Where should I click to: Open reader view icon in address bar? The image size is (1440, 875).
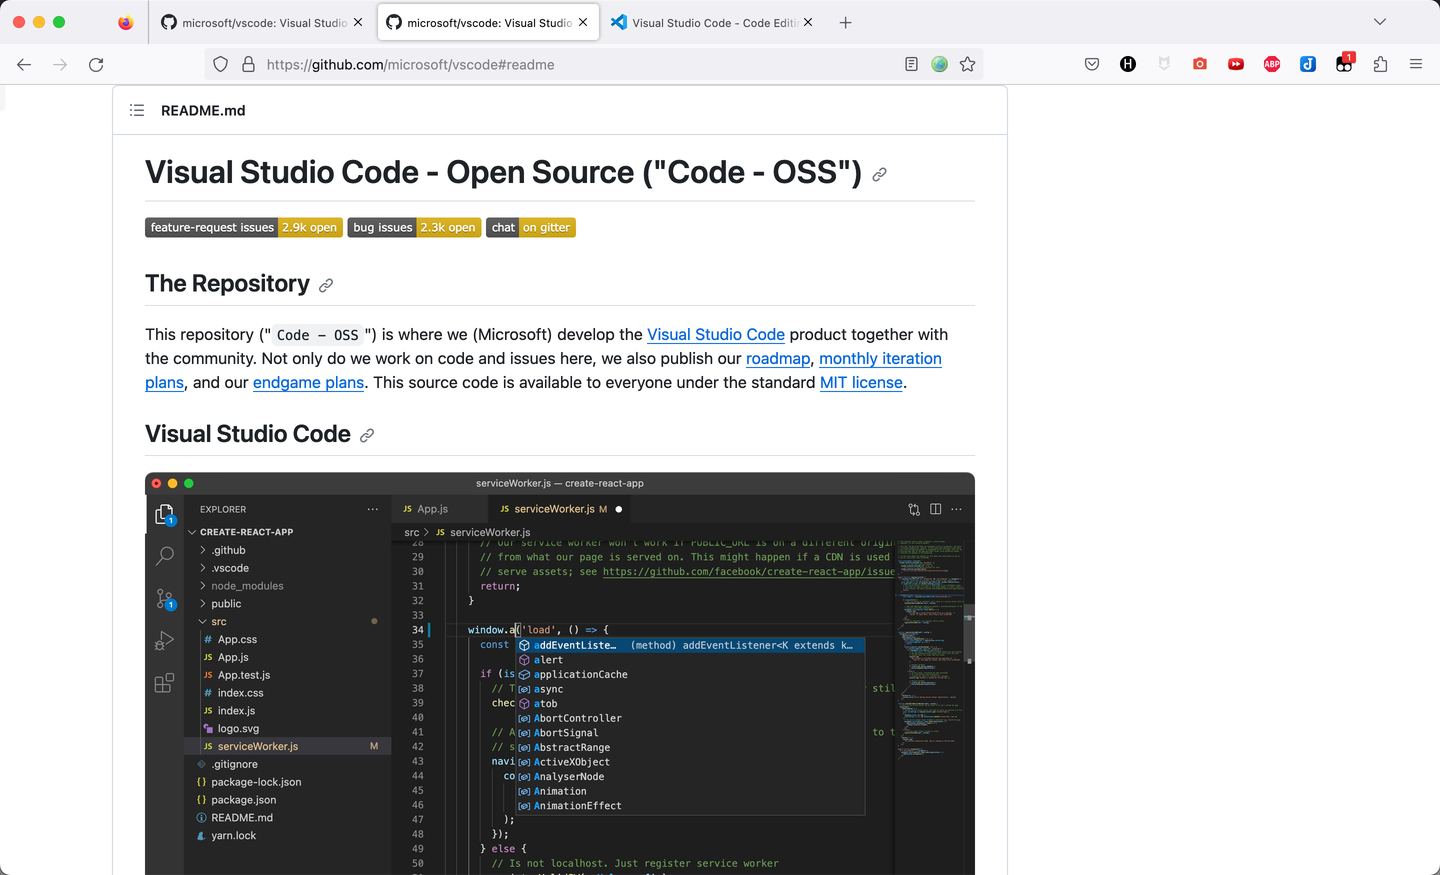[911, 64]
